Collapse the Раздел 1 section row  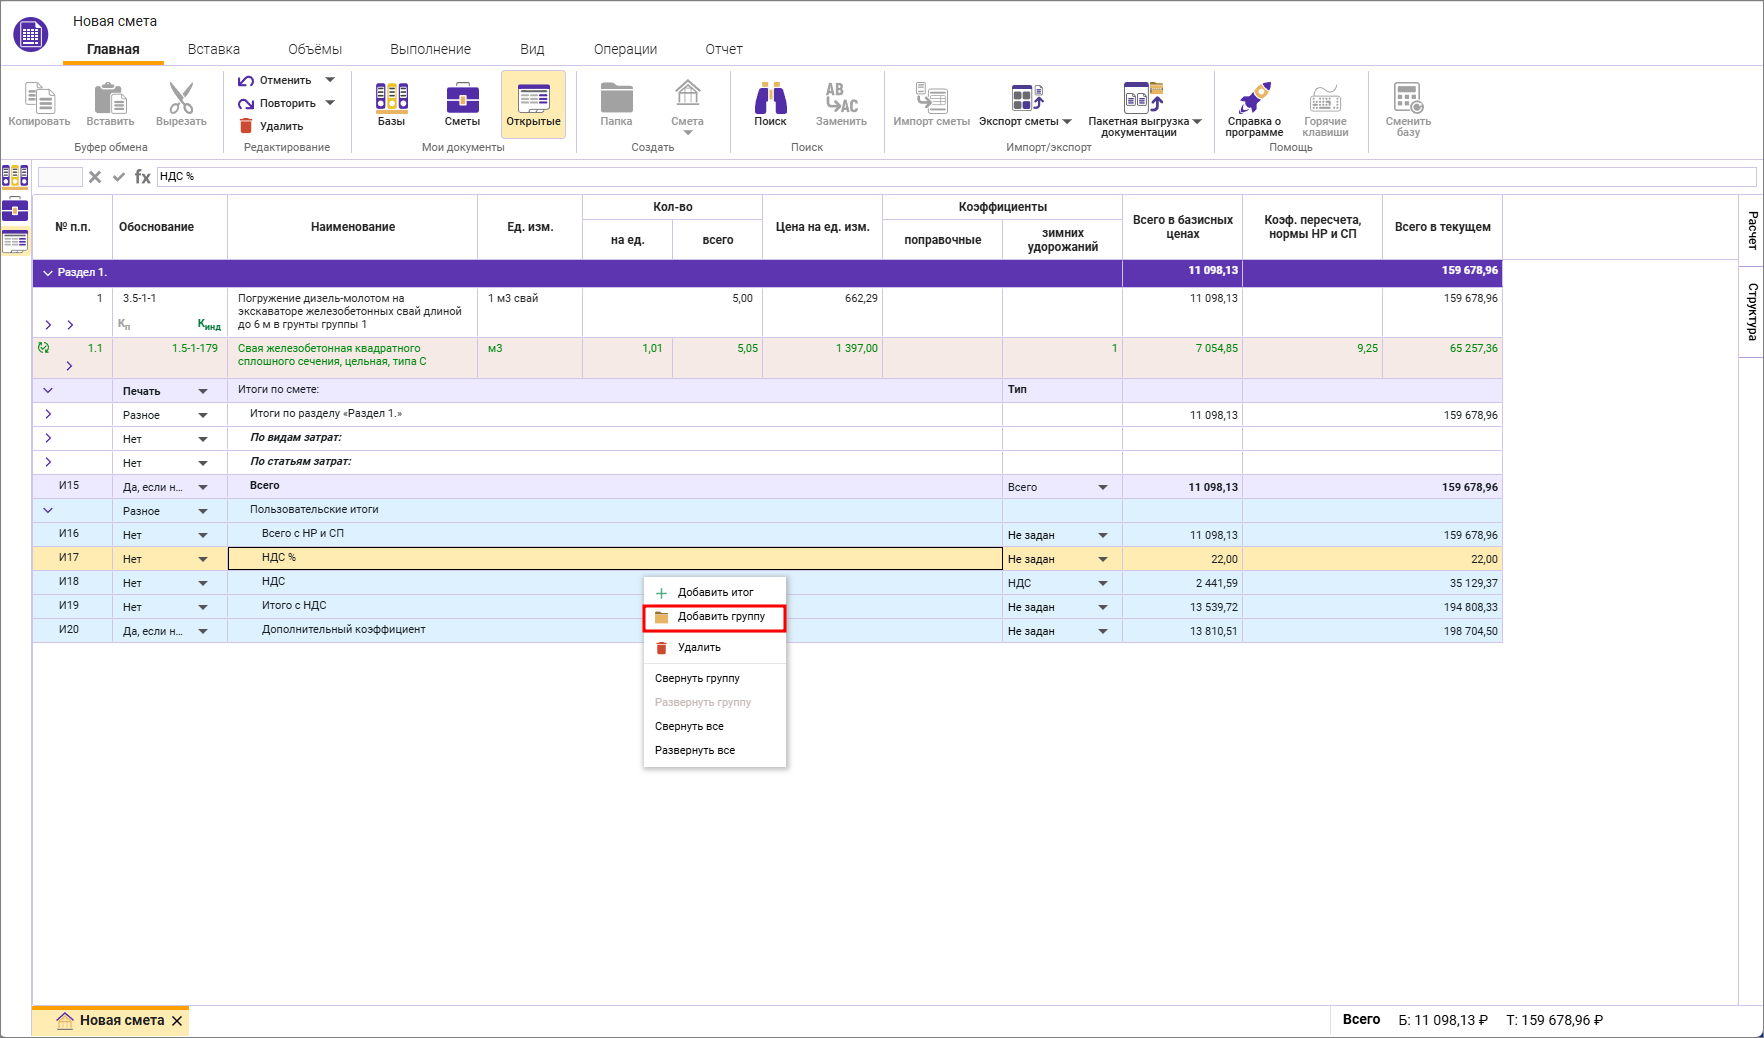click(47, 273)
